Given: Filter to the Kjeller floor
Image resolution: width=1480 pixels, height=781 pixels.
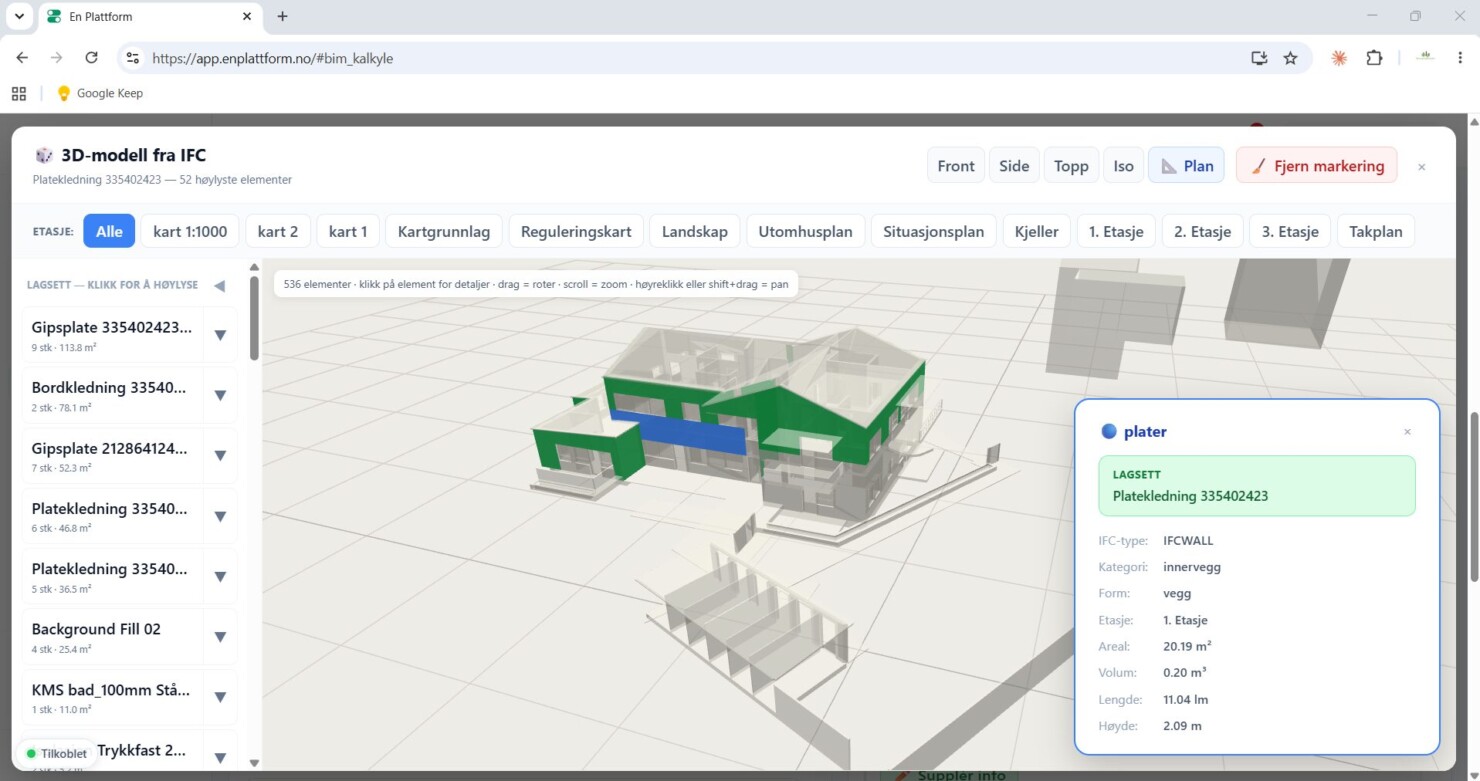Looking at the screenshot, I should click(x=1036, y=231).
